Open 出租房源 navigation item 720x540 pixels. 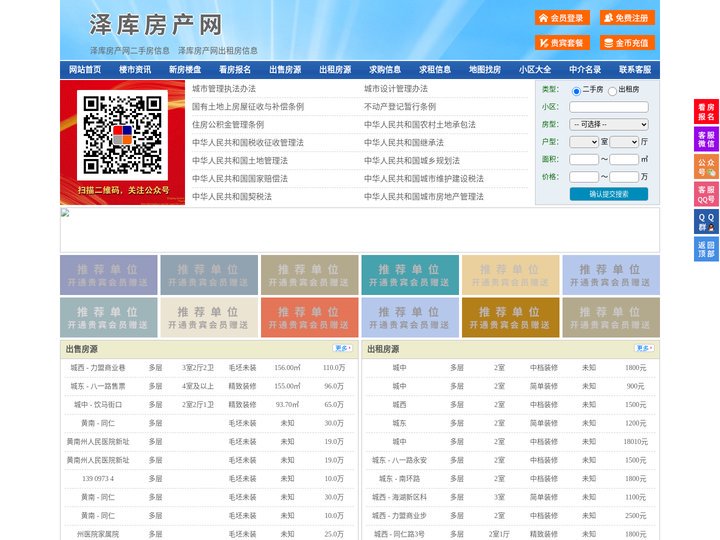[x=335, y=70]
